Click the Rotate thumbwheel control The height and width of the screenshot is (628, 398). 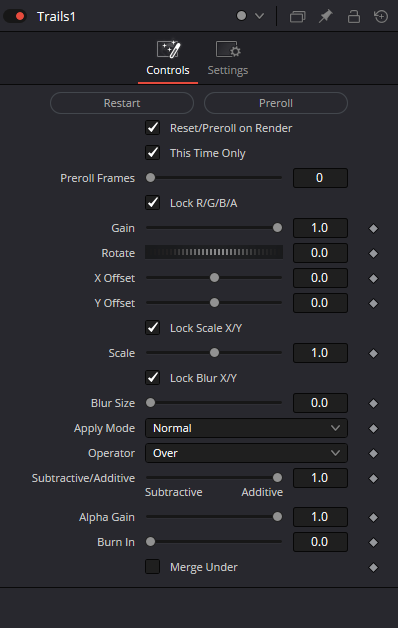(214, 252)
